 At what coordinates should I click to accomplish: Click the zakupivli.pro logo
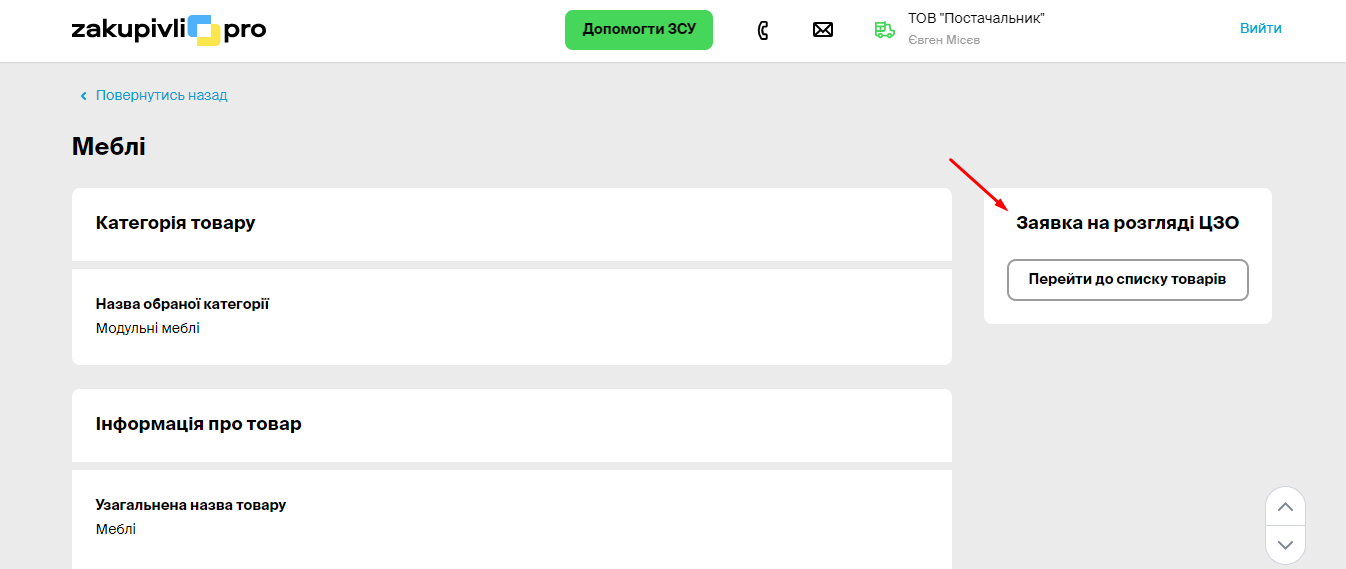point(168,30)
